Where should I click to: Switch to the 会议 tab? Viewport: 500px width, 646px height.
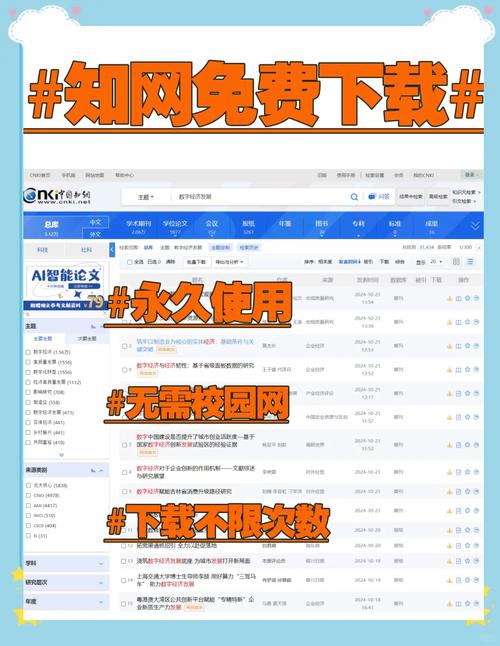tap(212, 227)
